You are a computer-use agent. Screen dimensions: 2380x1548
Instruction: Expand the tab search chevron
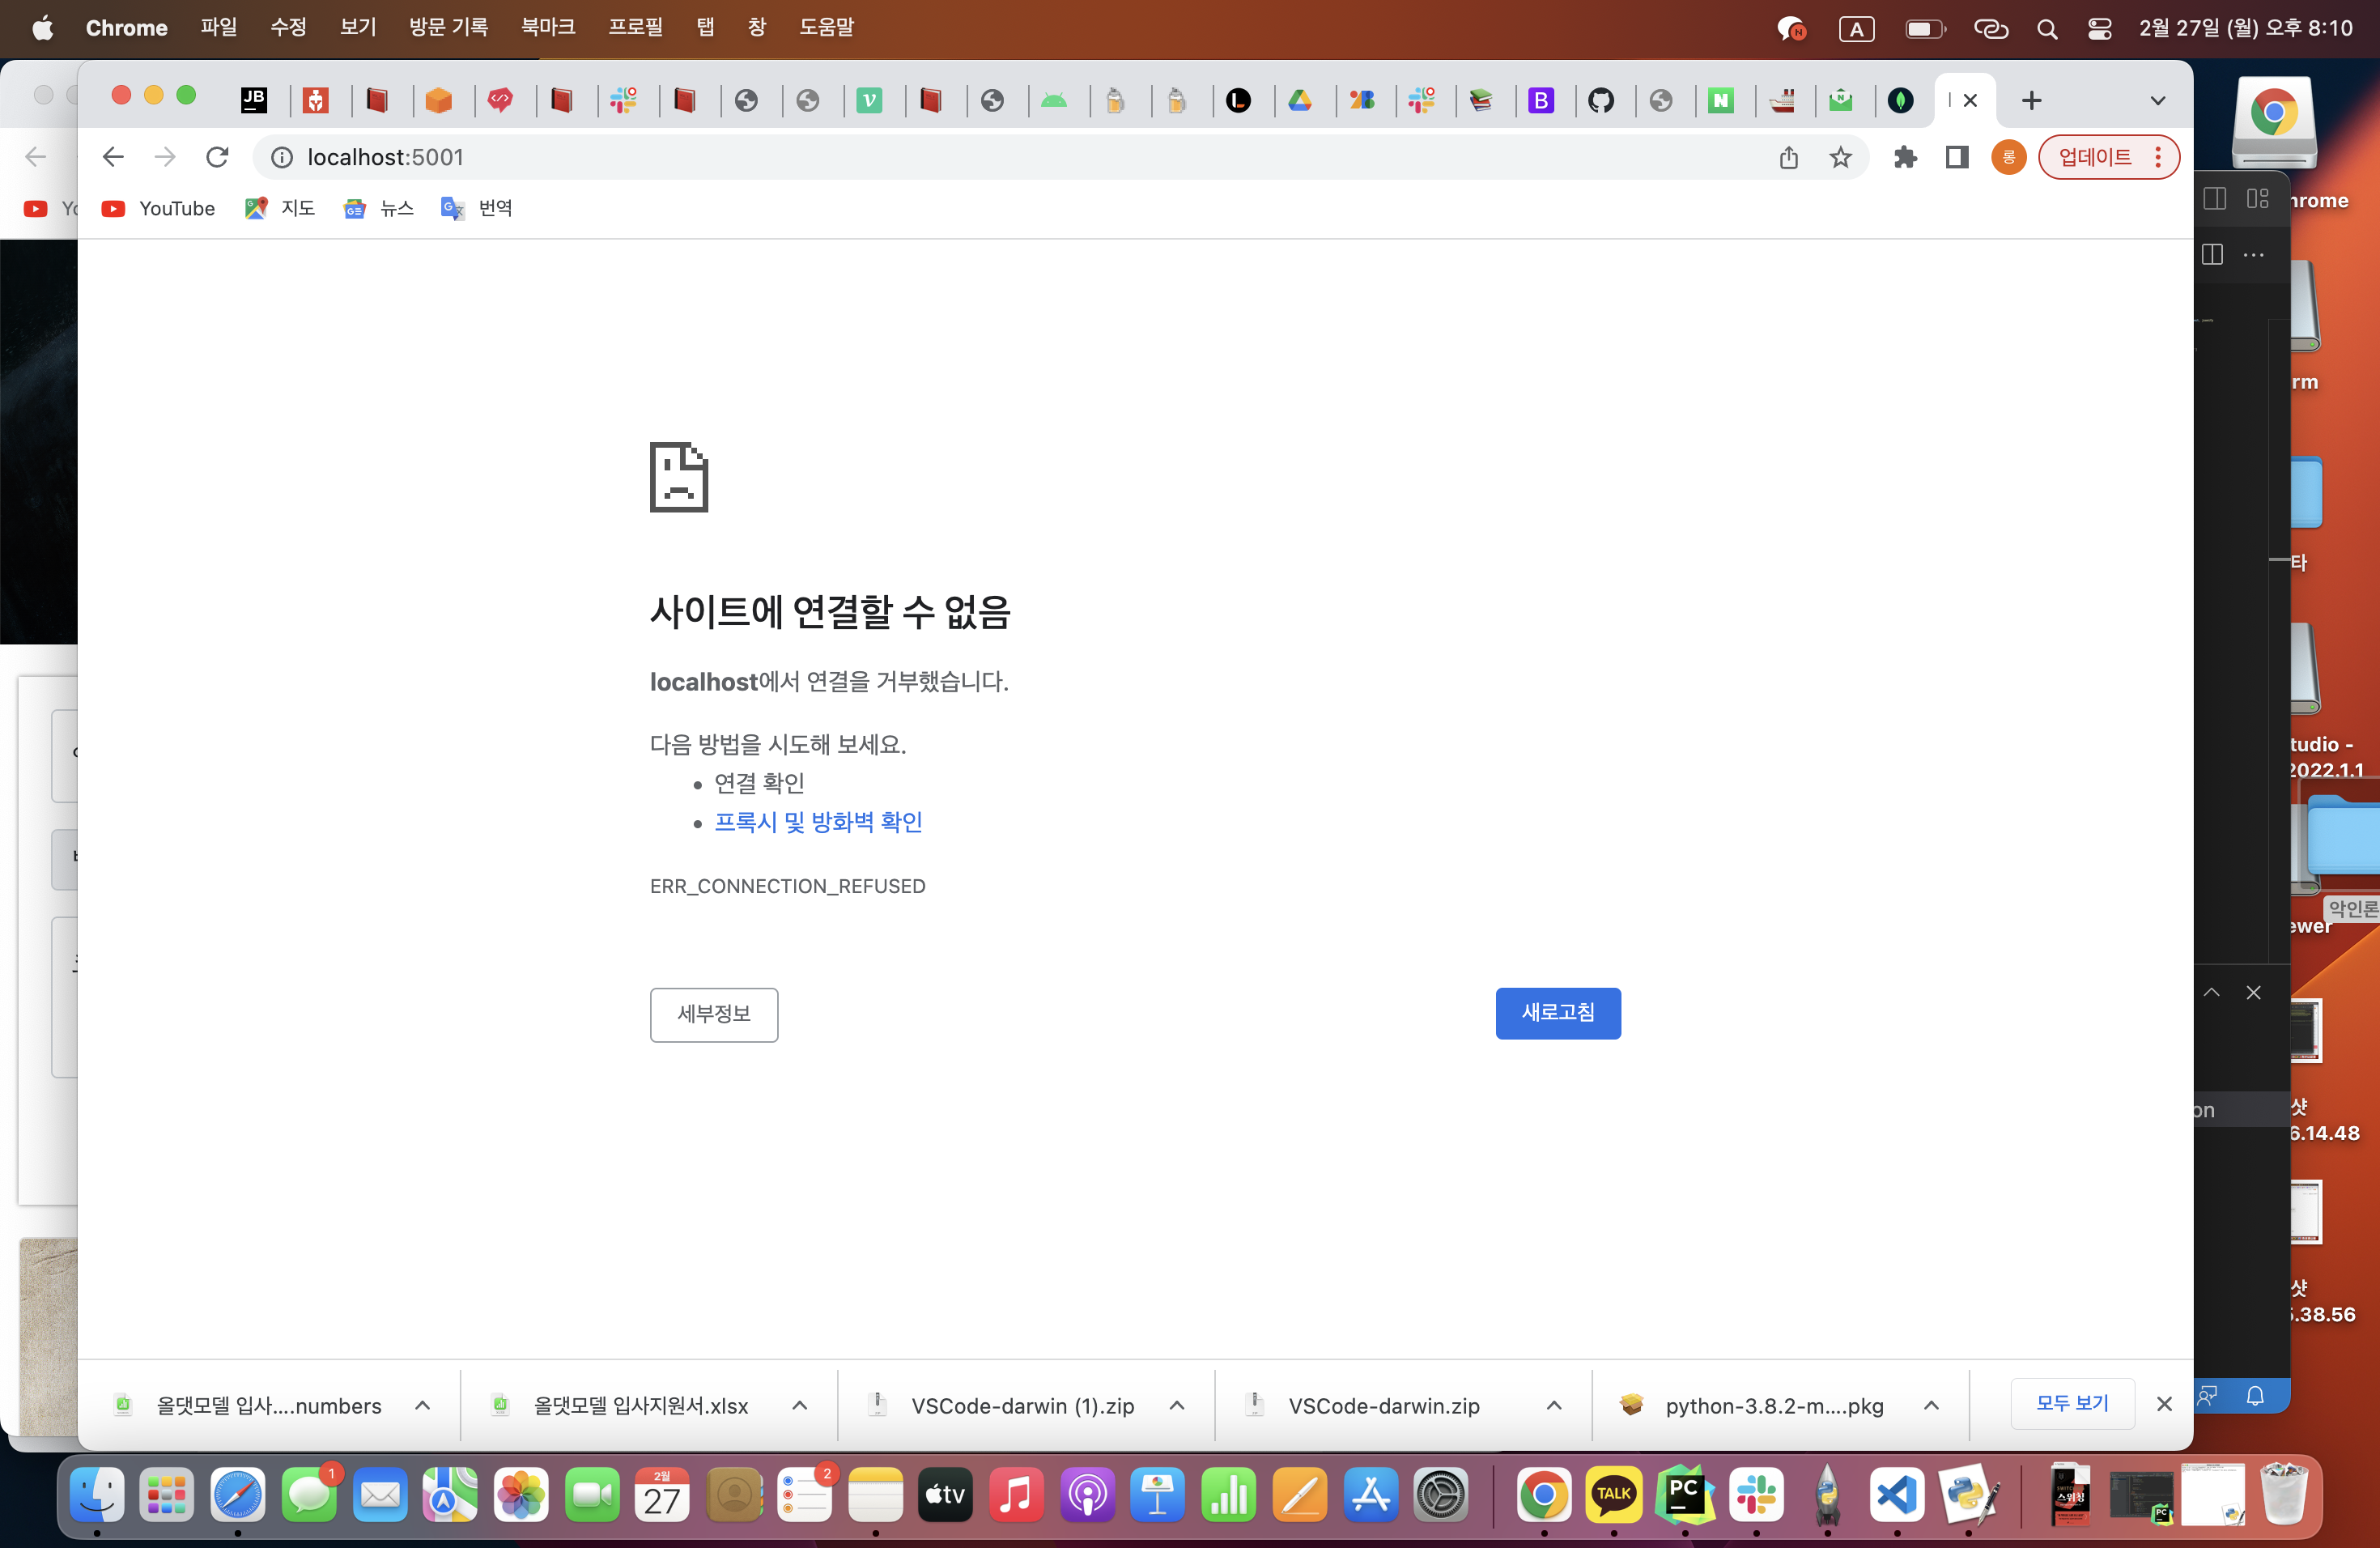coord(2158,100)
